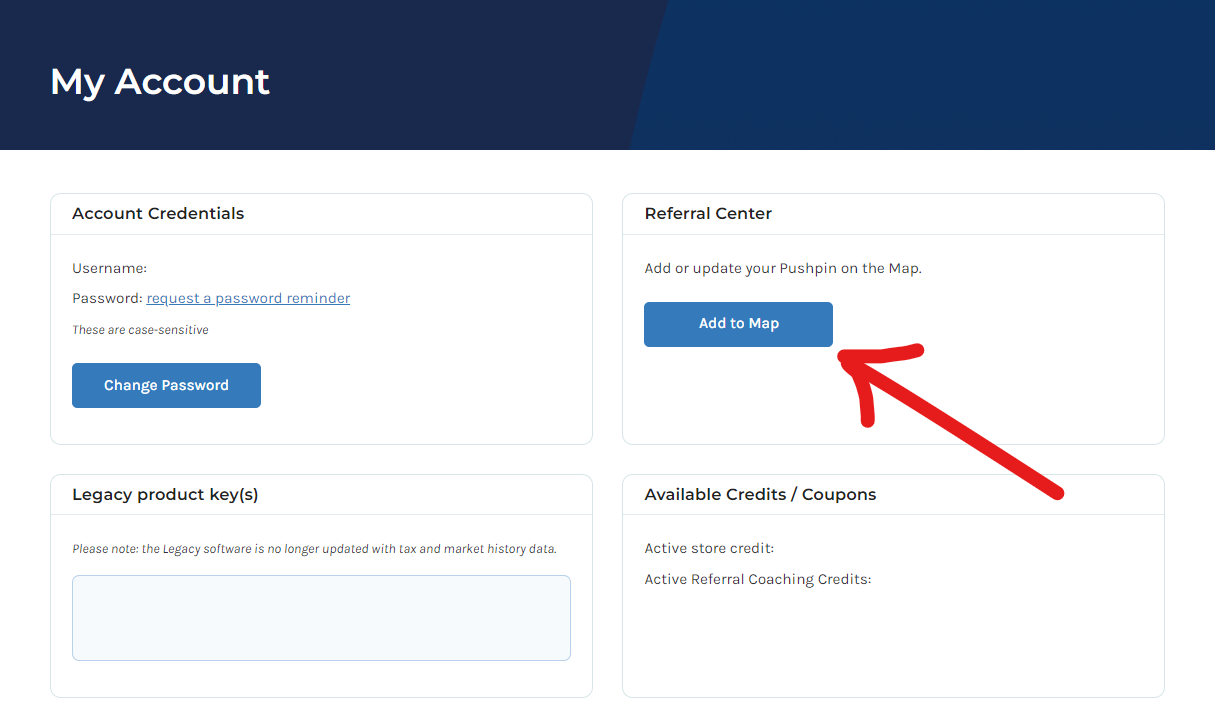This screenshot has width=1215, height=724.
Task: Click the Change Password button
Action: [x=166, y=385]
